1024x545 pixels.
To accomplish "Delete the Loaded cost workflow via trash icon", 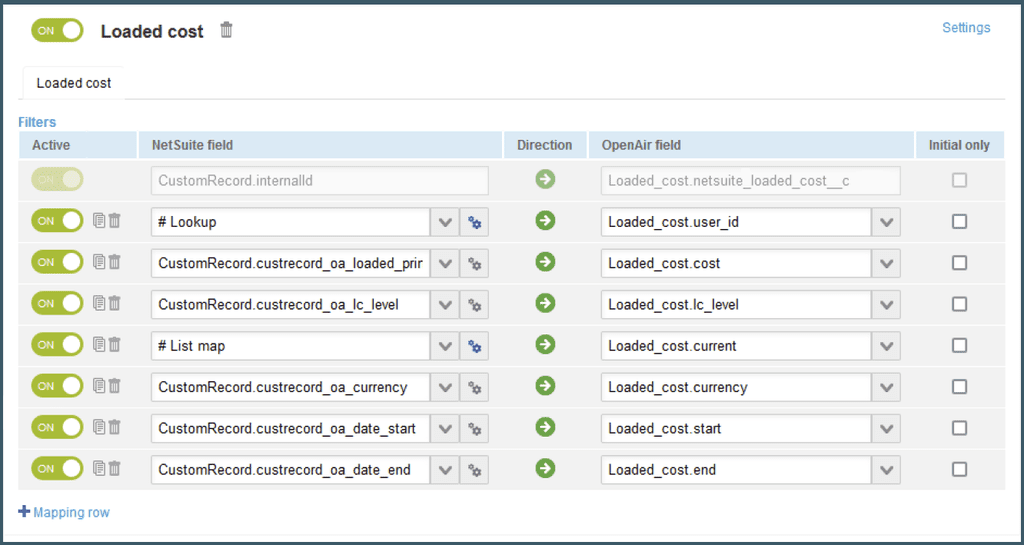I will (226, 30).
